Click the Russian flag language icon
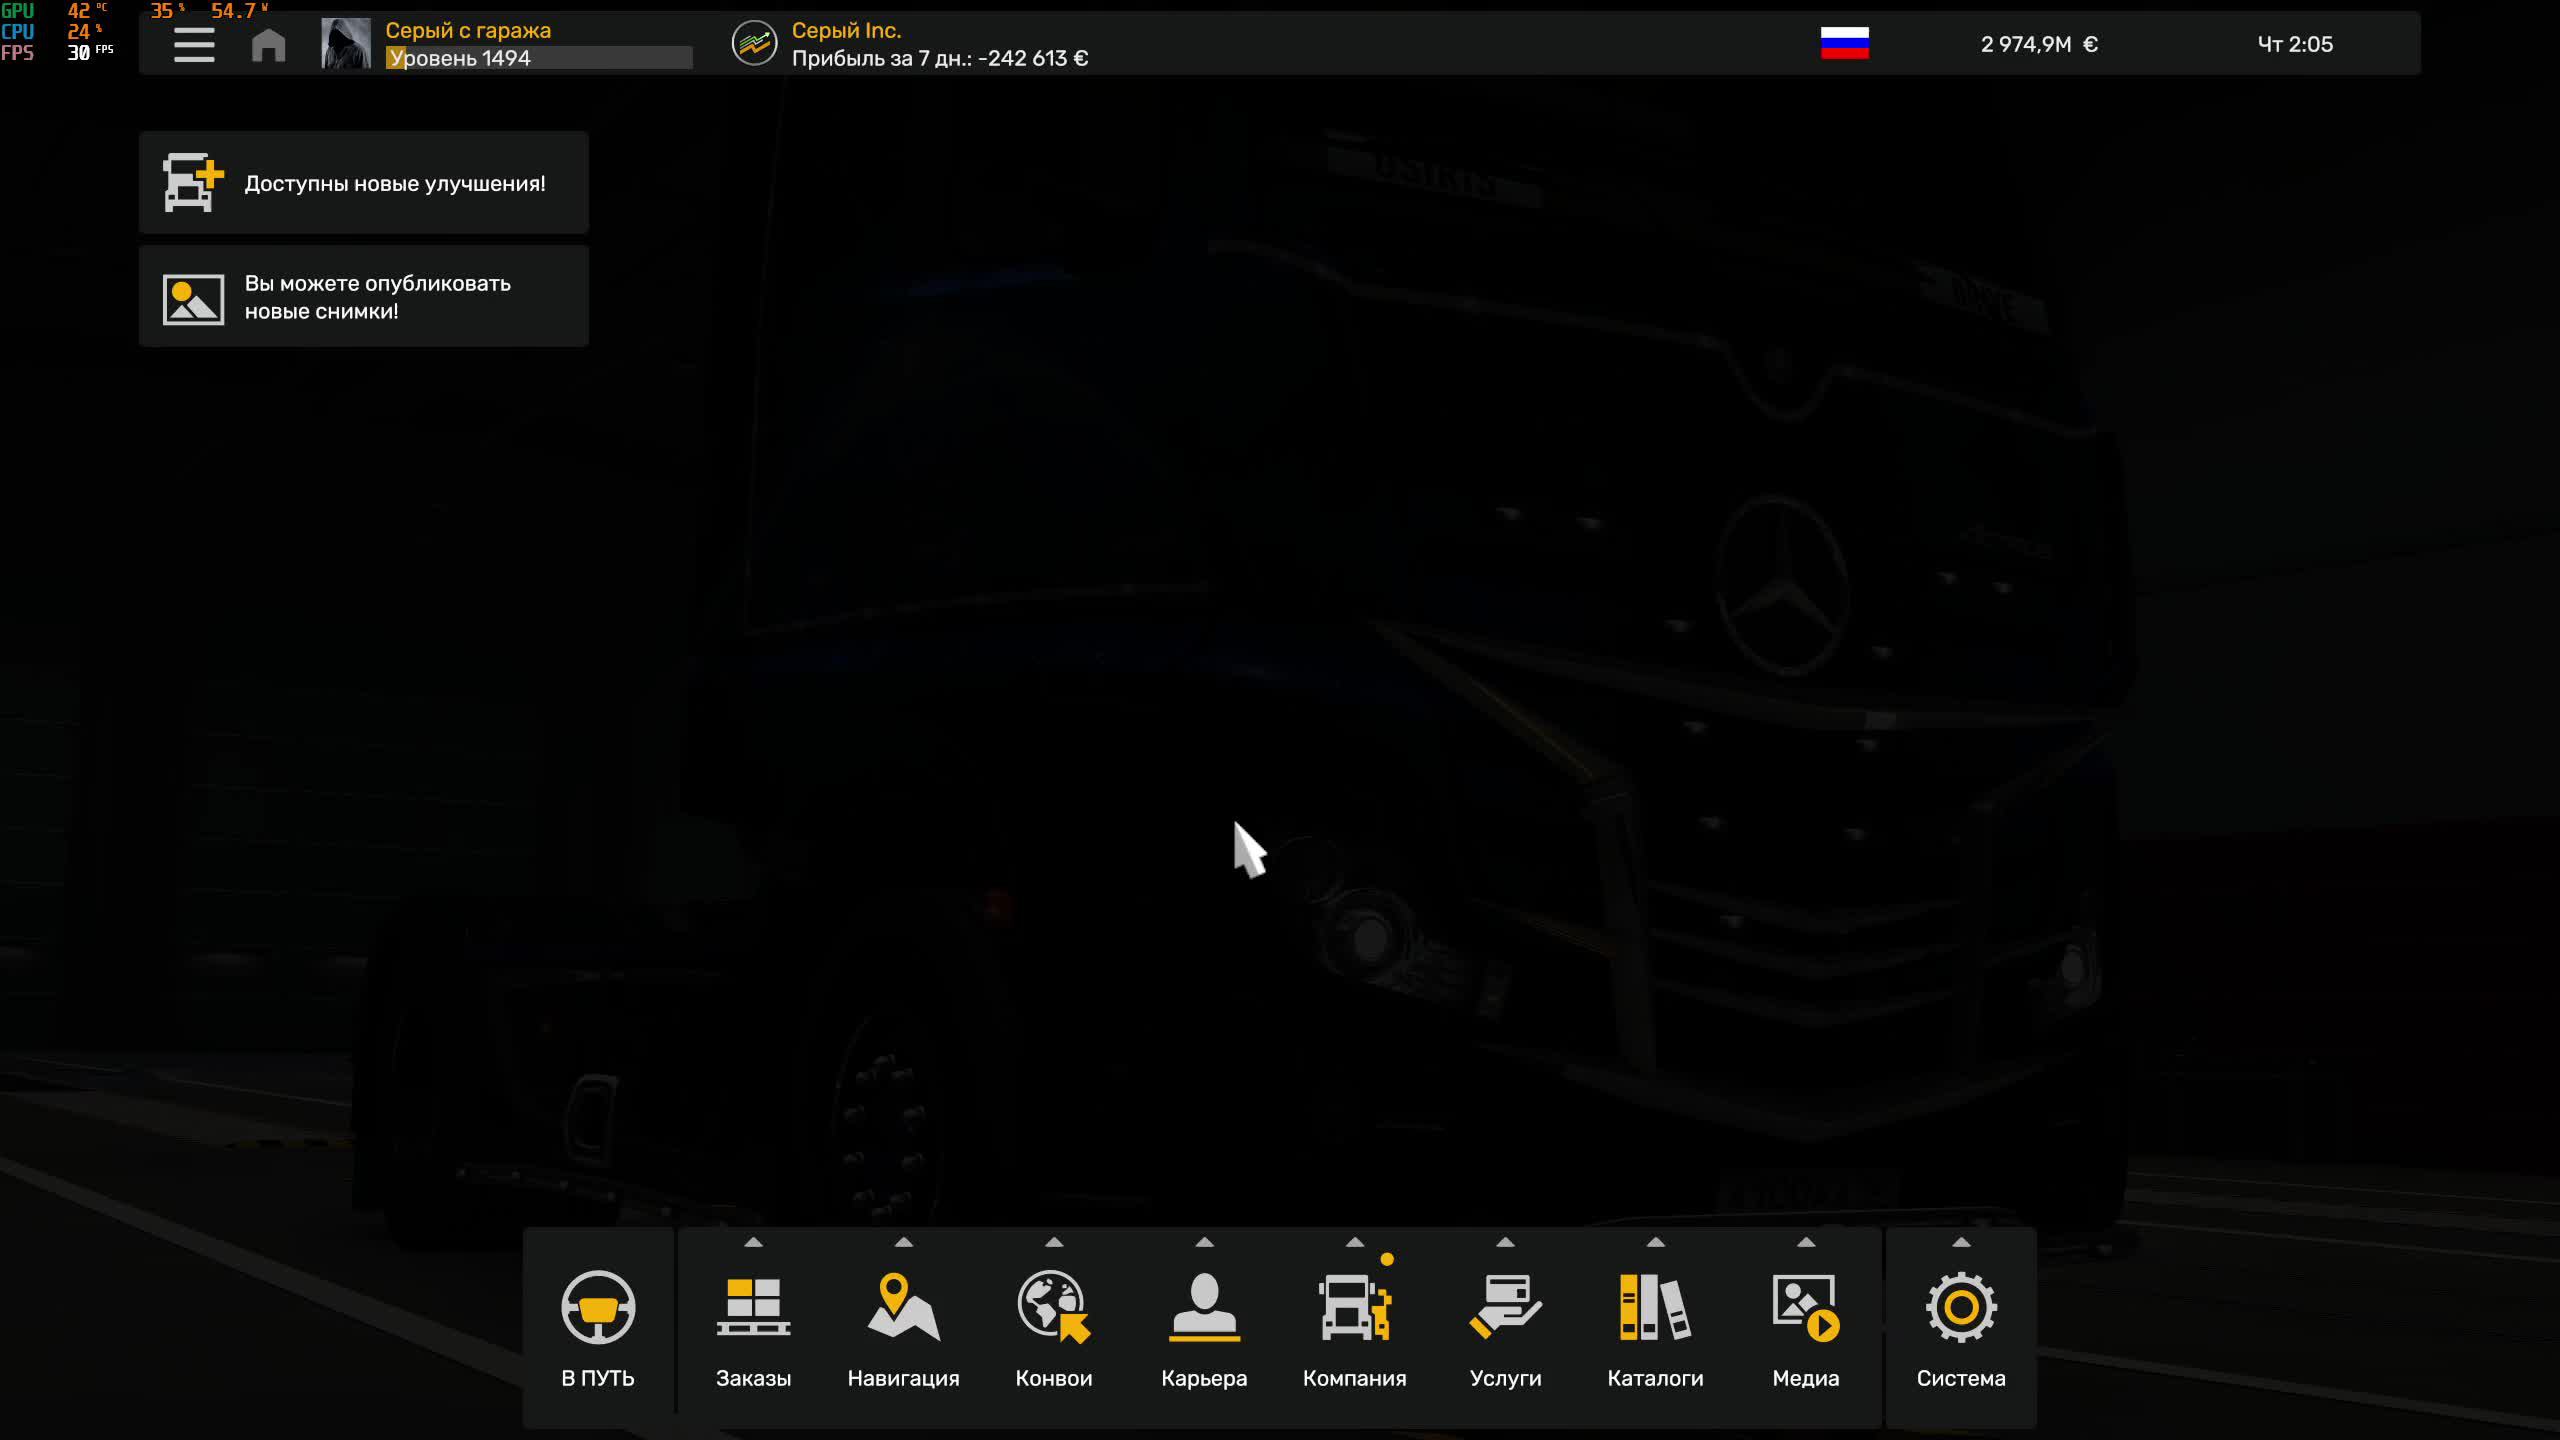Screen dimensions: 2560x1440 pyautogui.click(x=1844, y=44)
